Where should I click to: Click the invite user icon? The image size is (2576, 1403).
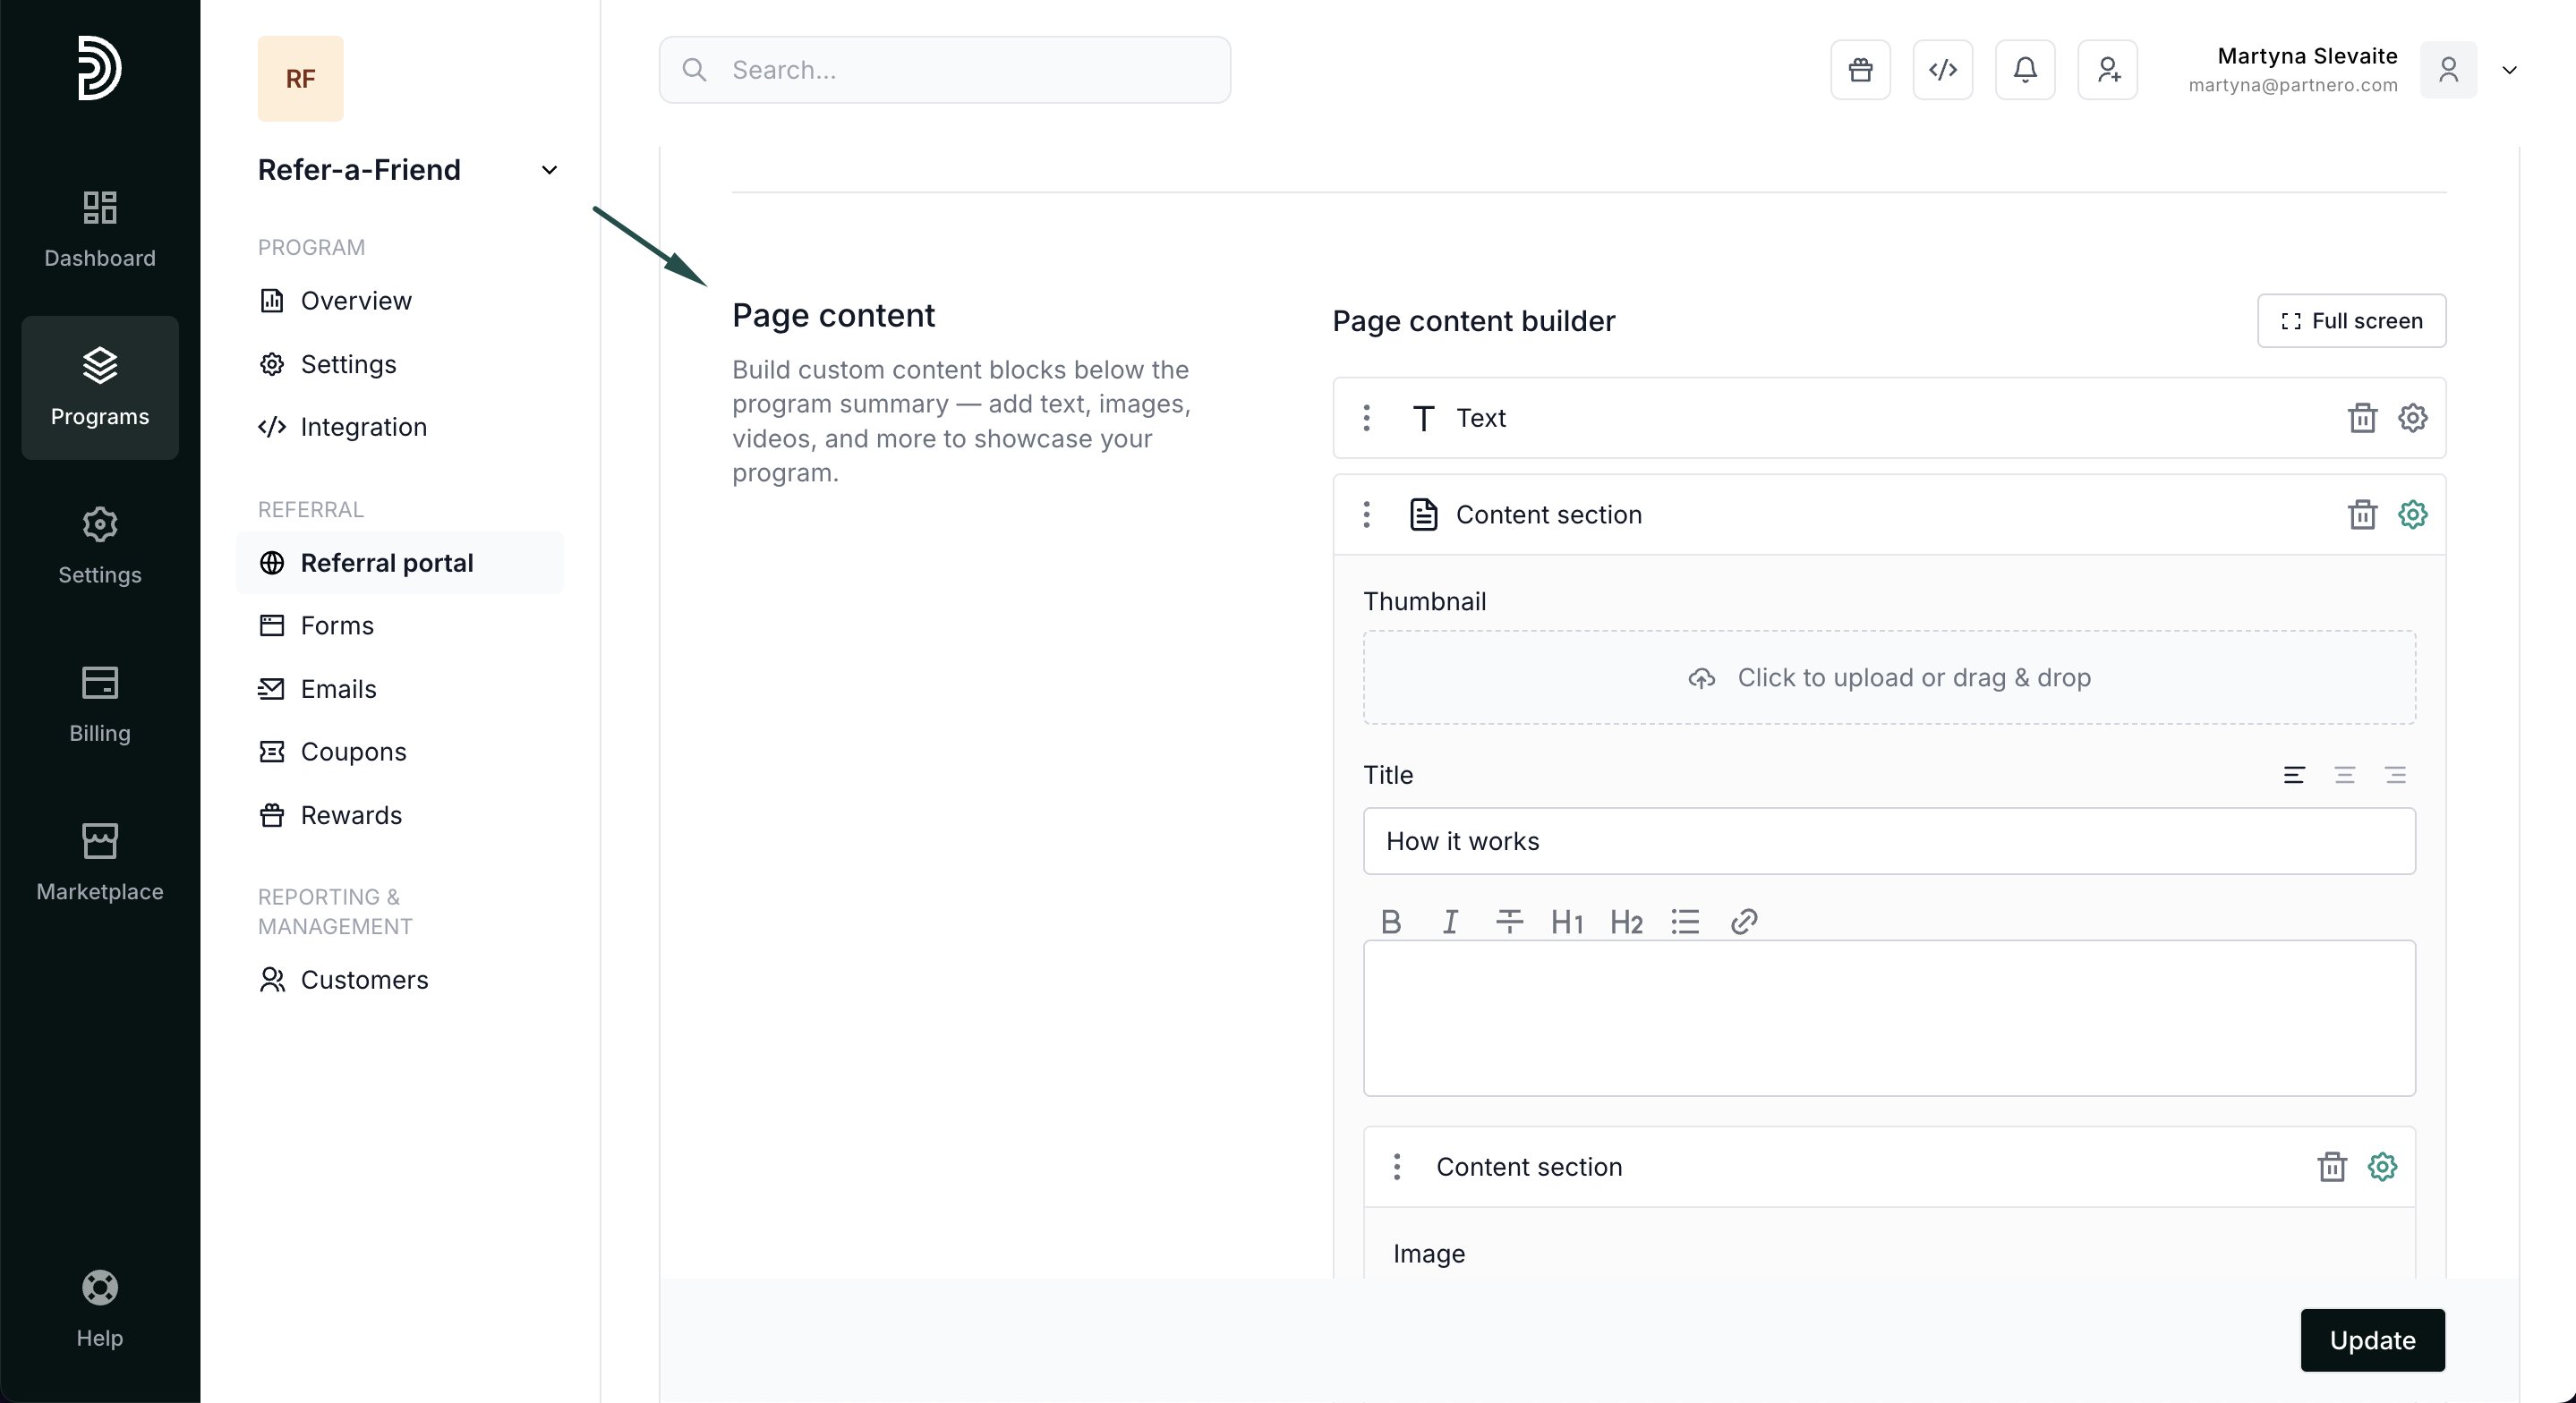click(2107, 70)
